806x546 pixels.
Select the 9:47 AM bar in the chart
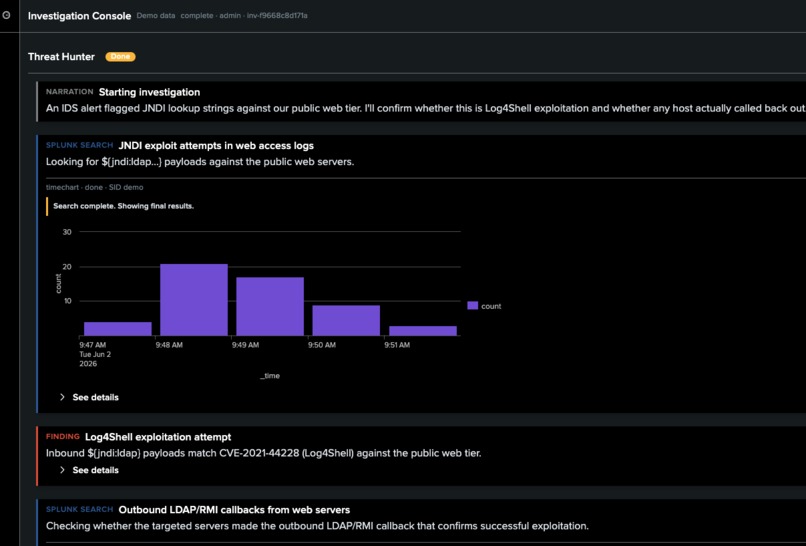(118, 329)
